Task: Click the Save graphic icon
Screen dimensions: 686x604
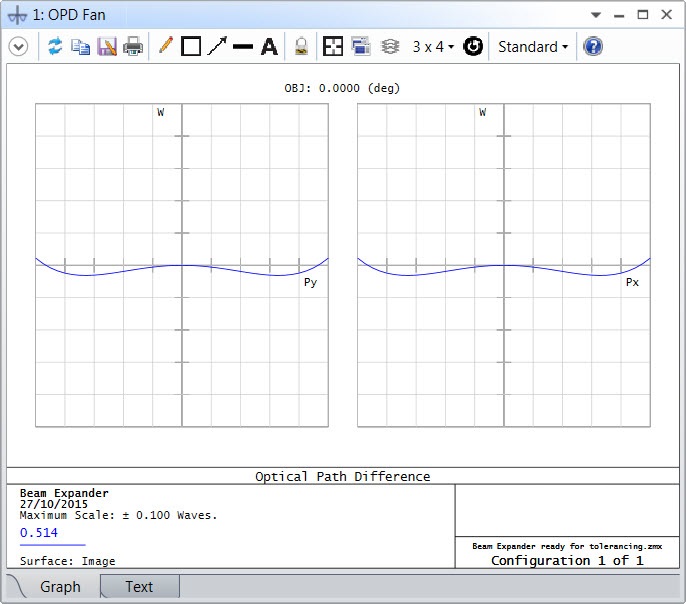Action: point(107,46)
